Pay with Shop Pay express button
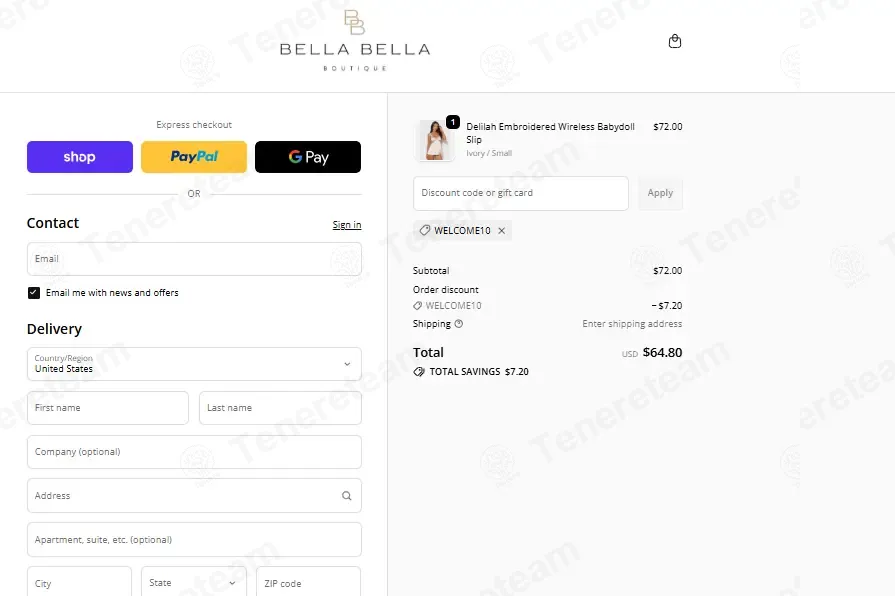The image size is (895, 596). click(x=80, y=157)
